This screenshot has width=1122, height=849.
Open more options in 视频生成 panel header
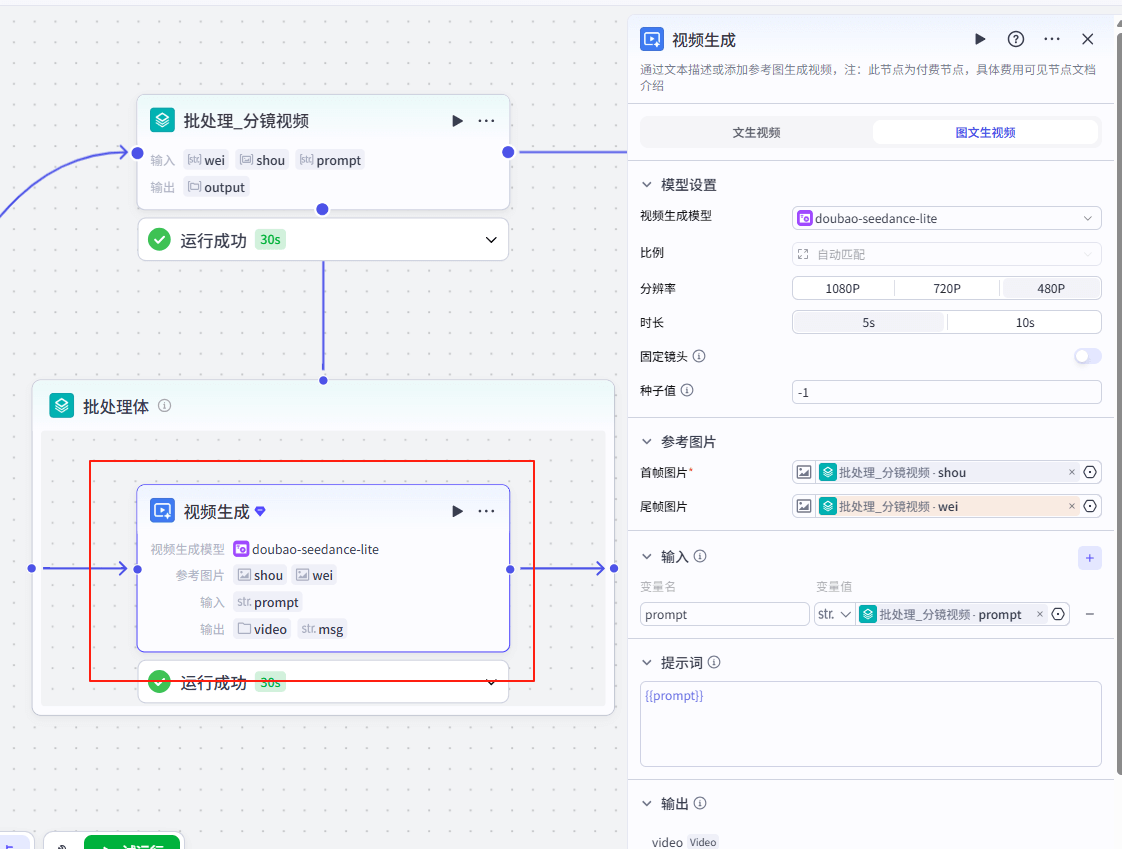[x=1052, y=39]
